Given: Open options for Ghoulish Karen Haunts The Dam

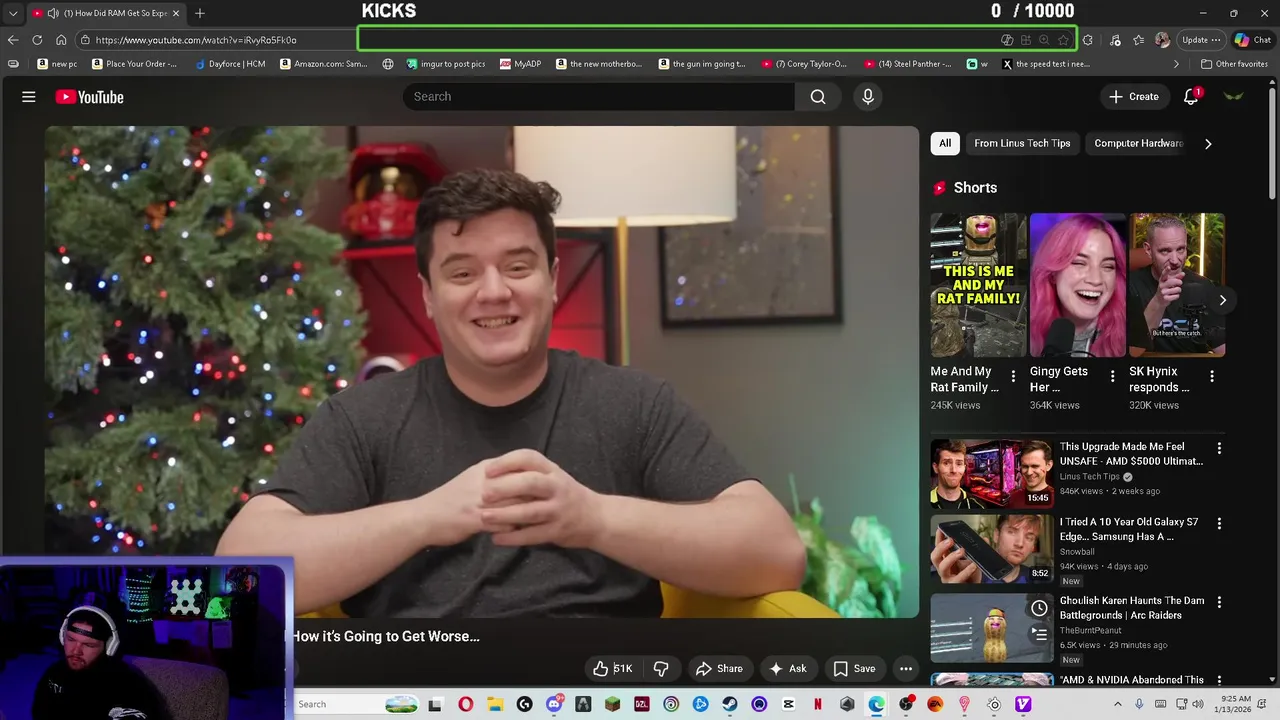Looking at the screenshot, I should [1219, 602].
